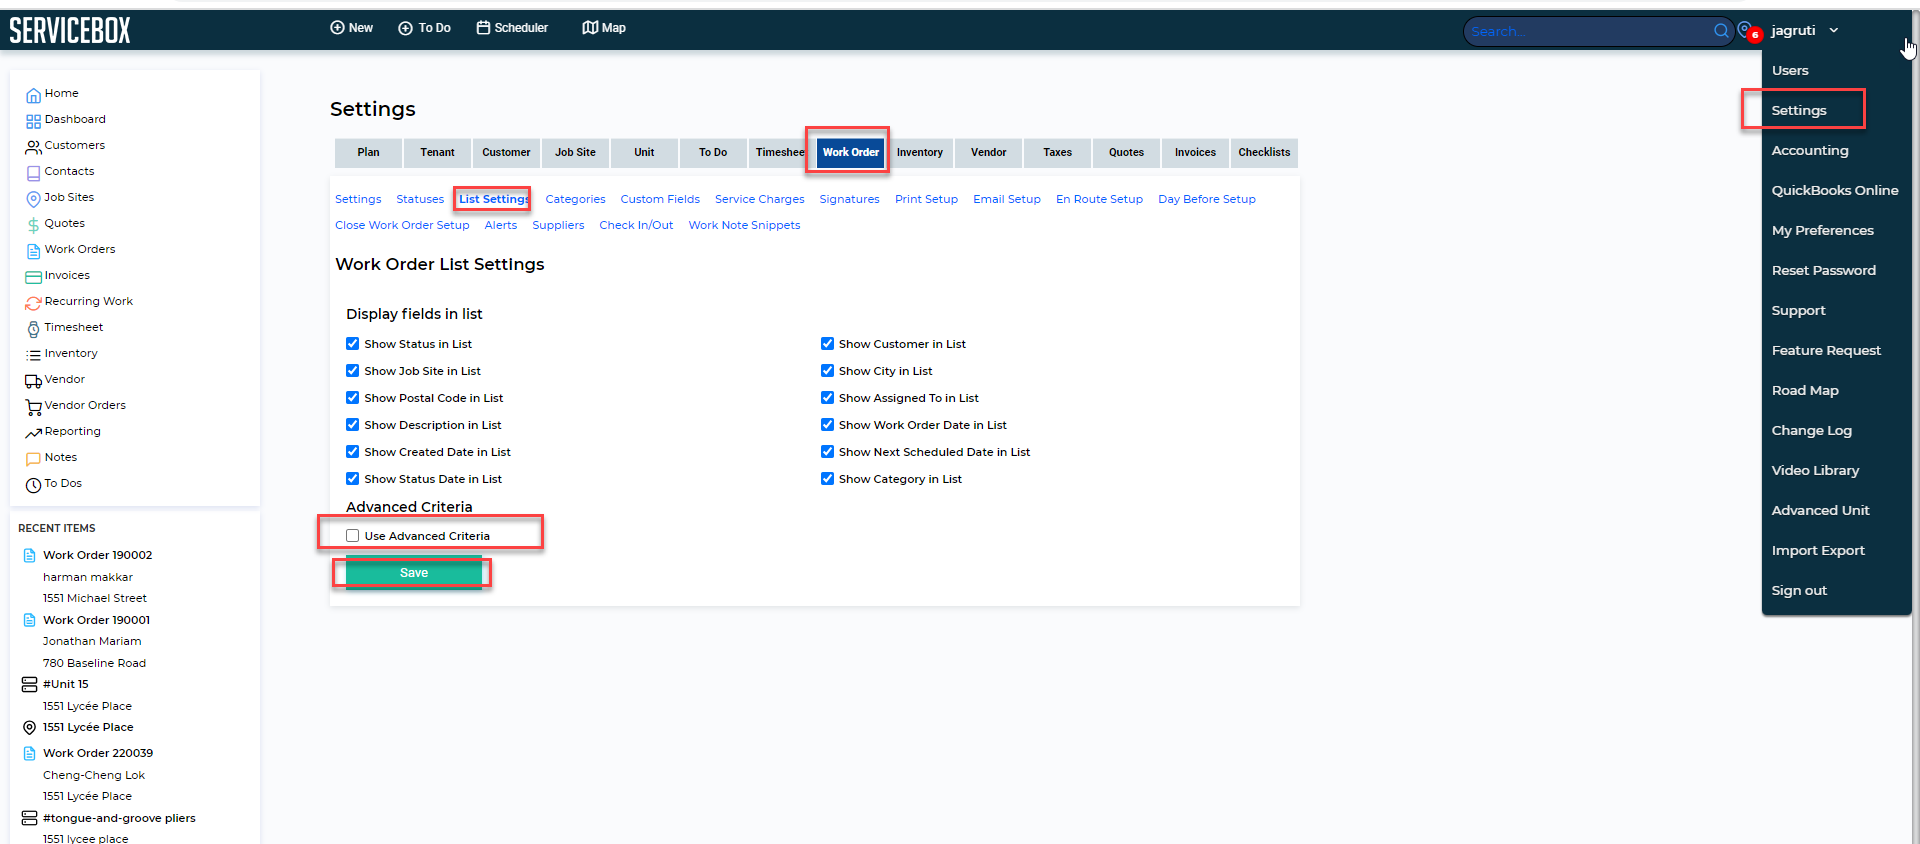The height and width of the screenshot is (844, 1920).
Task: Open the Taxes settings tab
Action: coord(1057,152)
